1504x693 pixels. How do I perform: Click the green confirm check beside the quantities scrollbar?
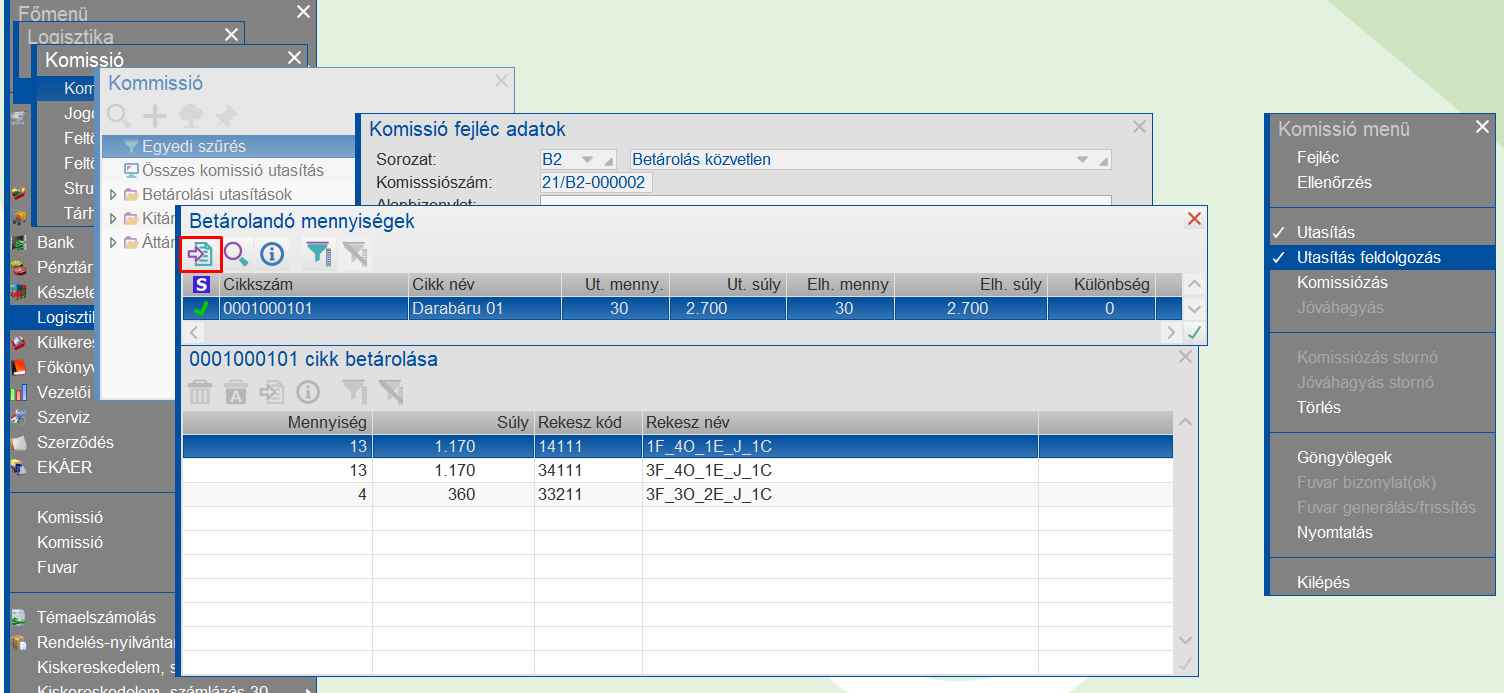click(x=1194, y=332)
